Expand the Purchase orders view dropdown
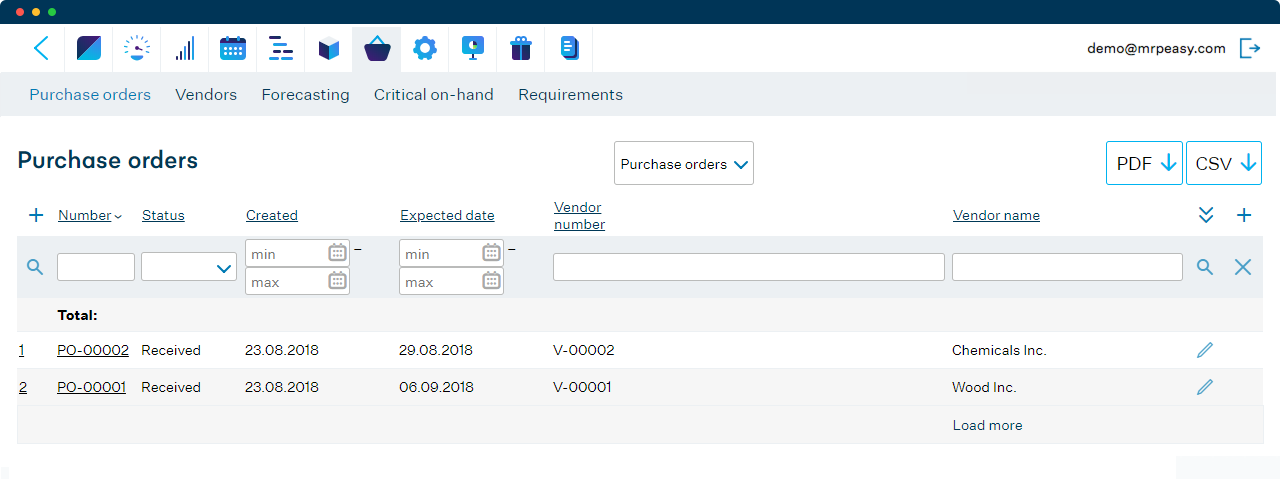This screenshot has width=1280, height=479. (x=684, y=164)
